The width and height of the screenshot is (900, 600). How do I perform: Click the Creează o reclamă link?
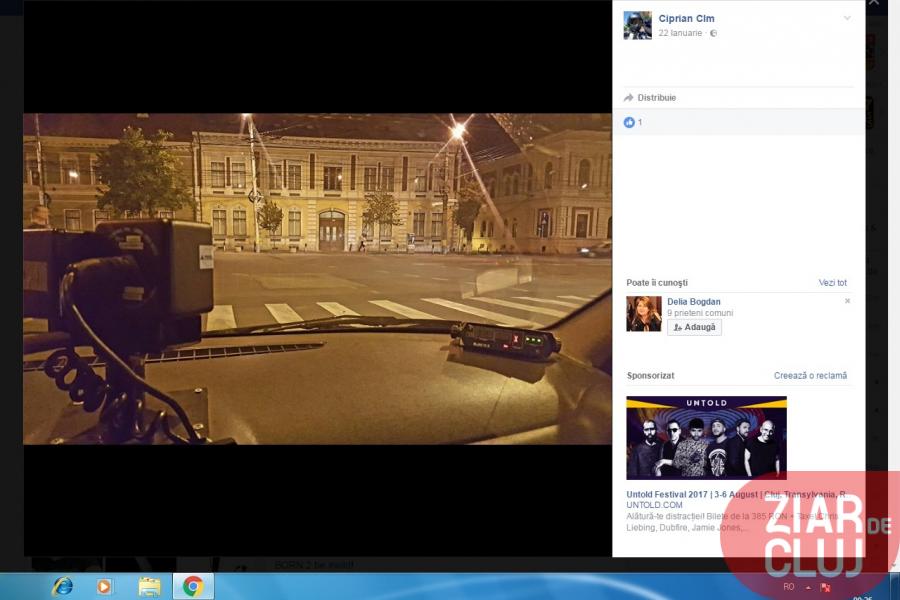click(810, 376)
